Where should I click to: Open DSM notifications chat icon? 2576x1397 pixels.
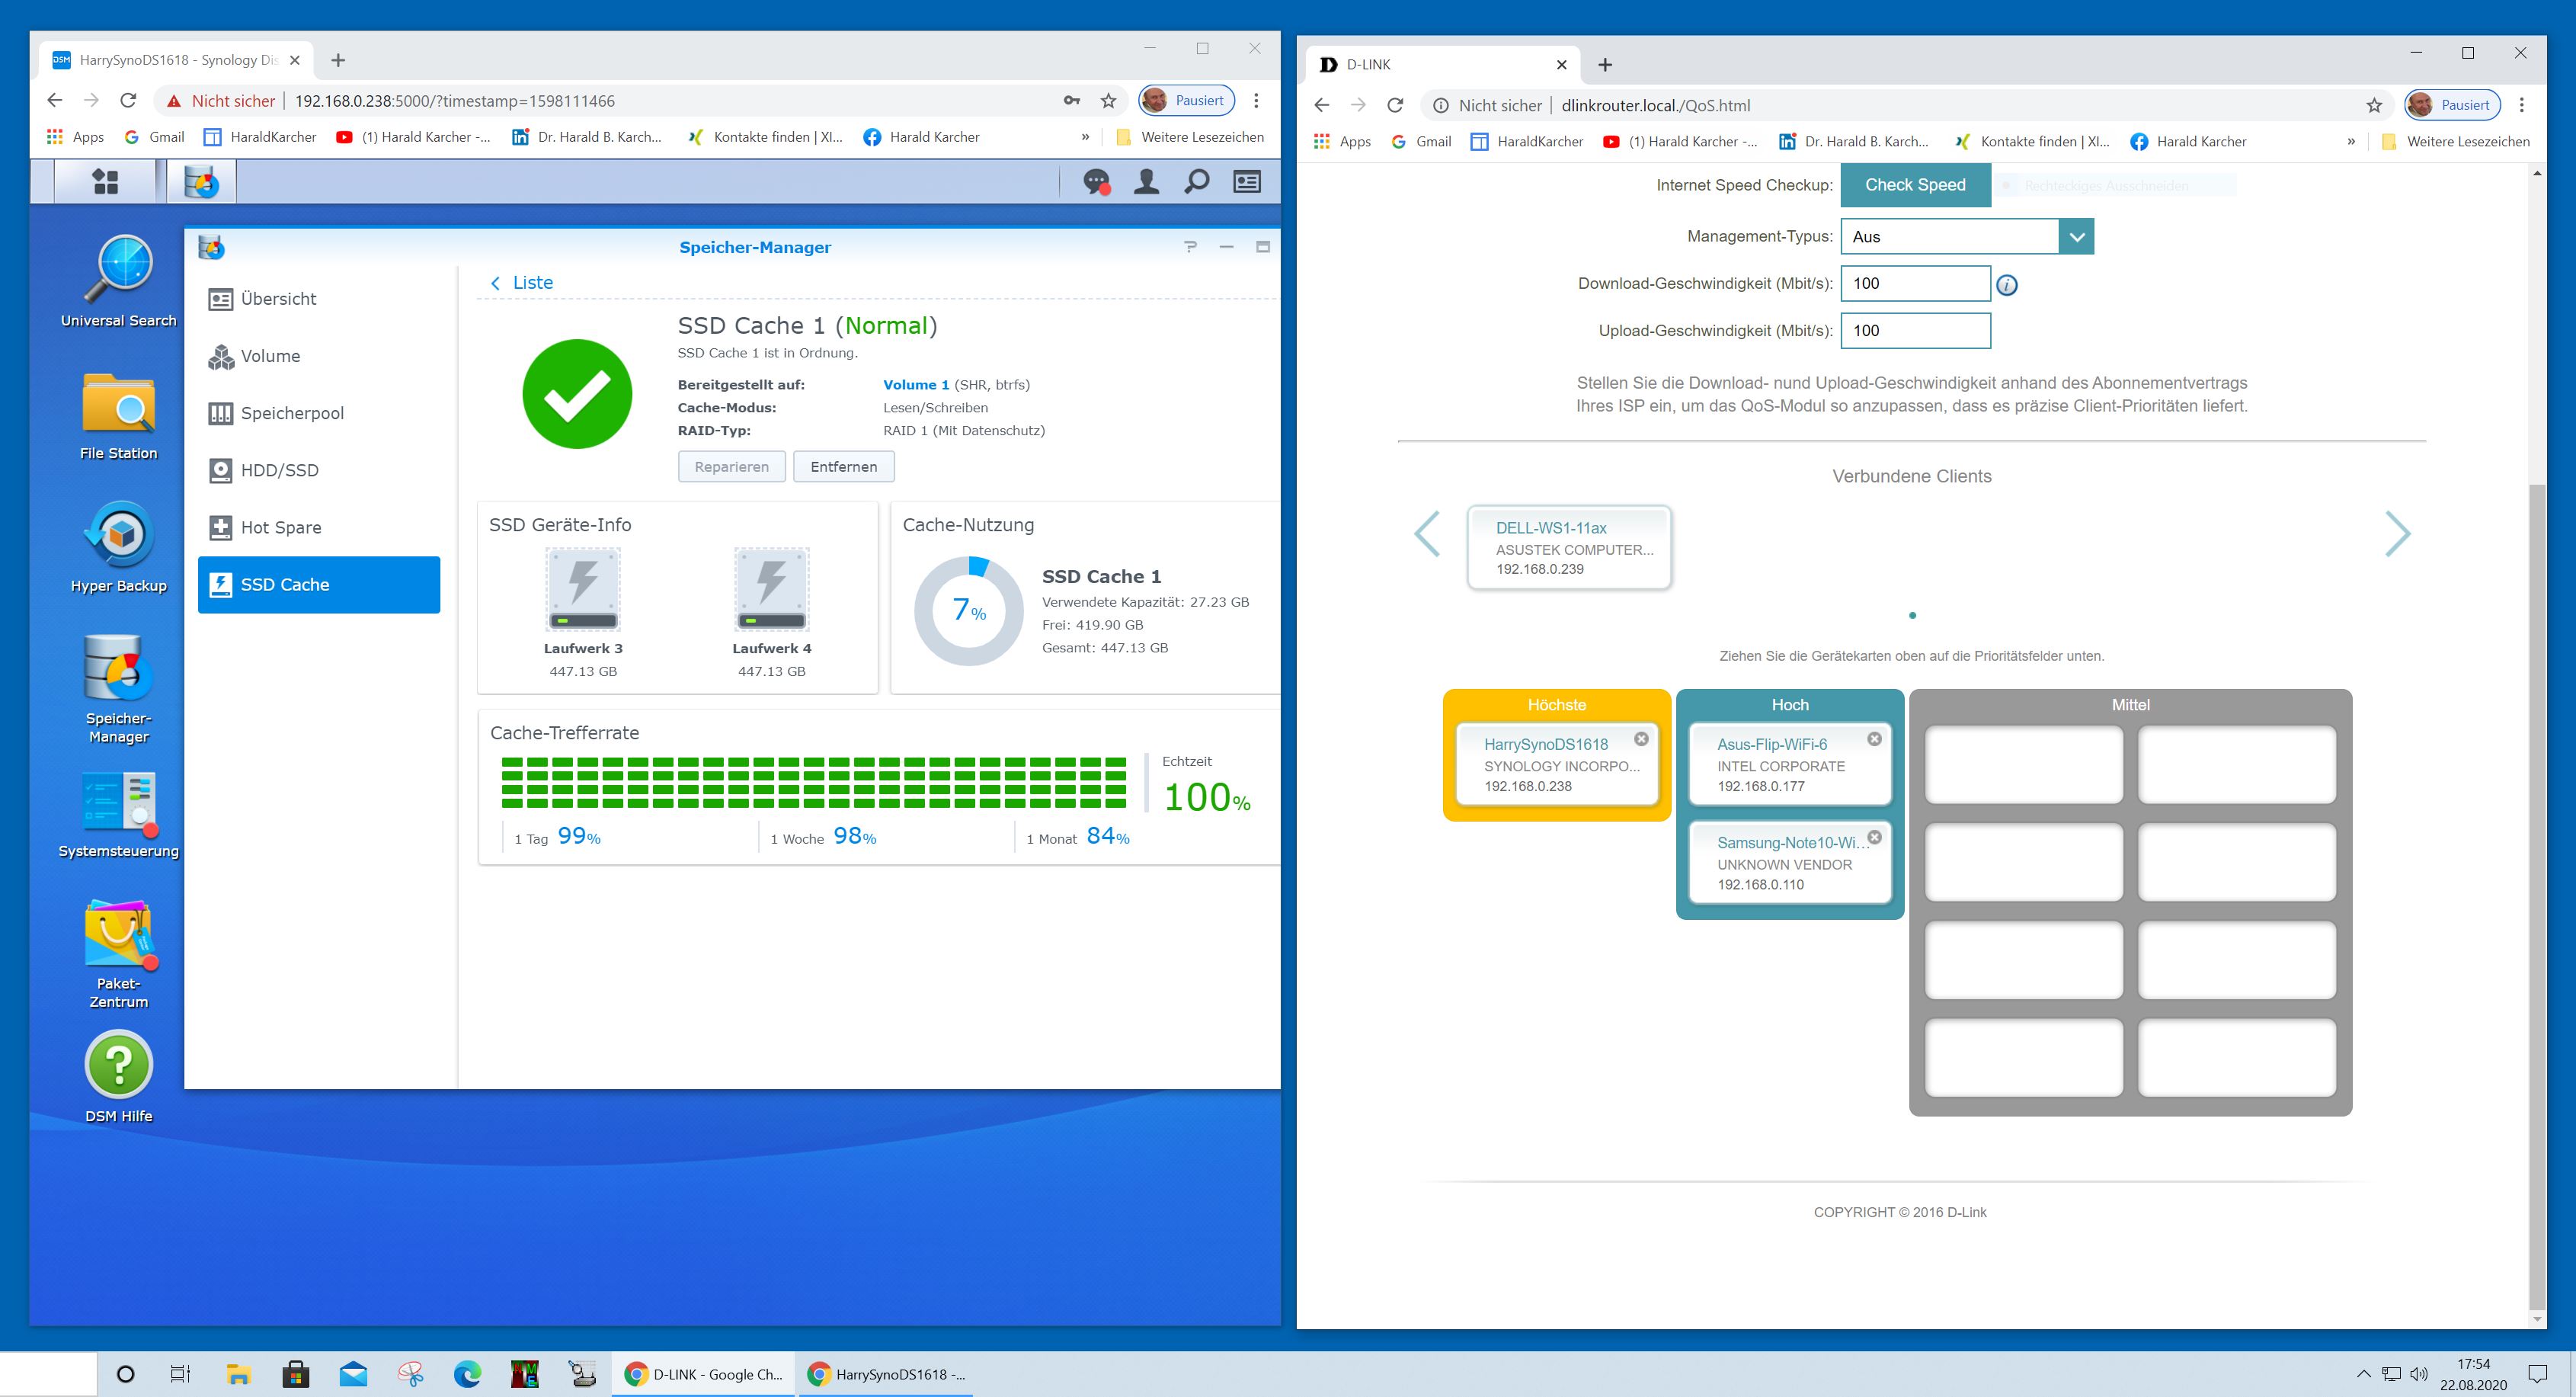pos(1097,182)
